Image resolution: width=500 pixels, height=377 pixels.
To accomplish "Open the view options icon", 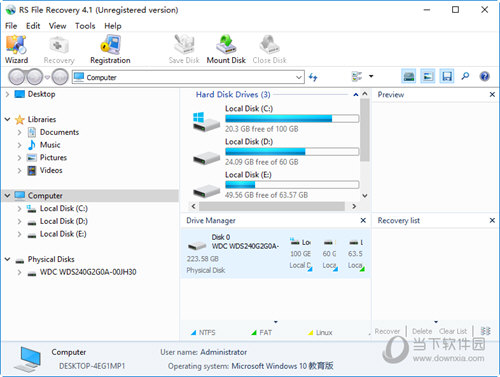I will [x=357, y=77].
